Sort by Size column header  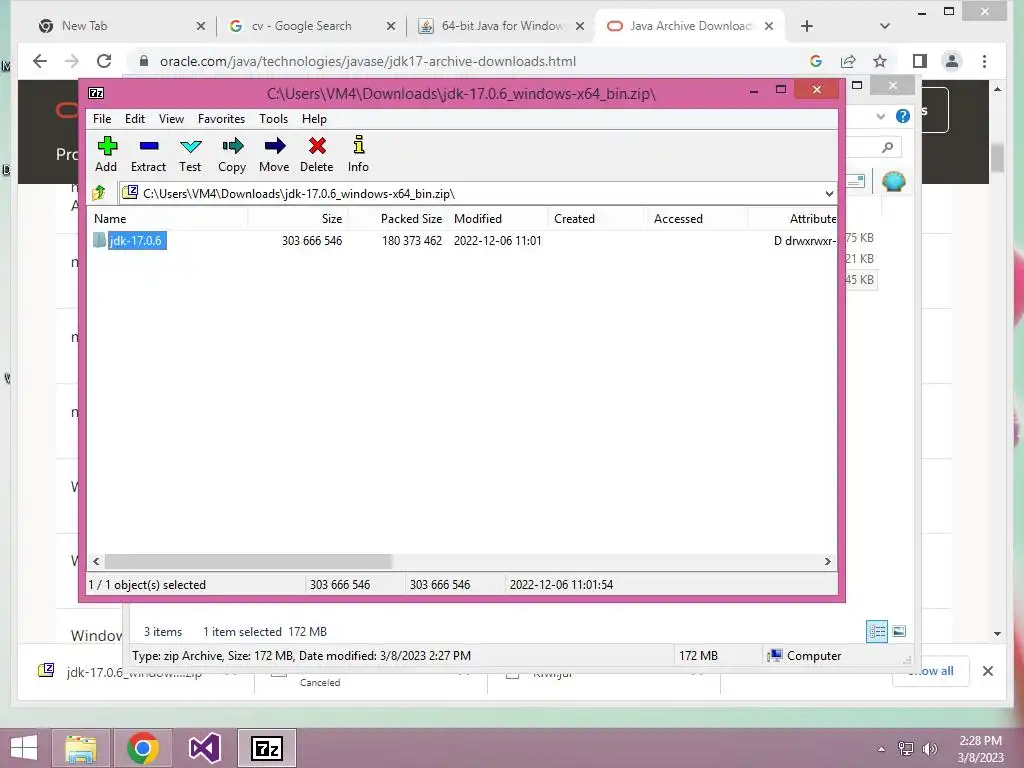click(297, 219)
